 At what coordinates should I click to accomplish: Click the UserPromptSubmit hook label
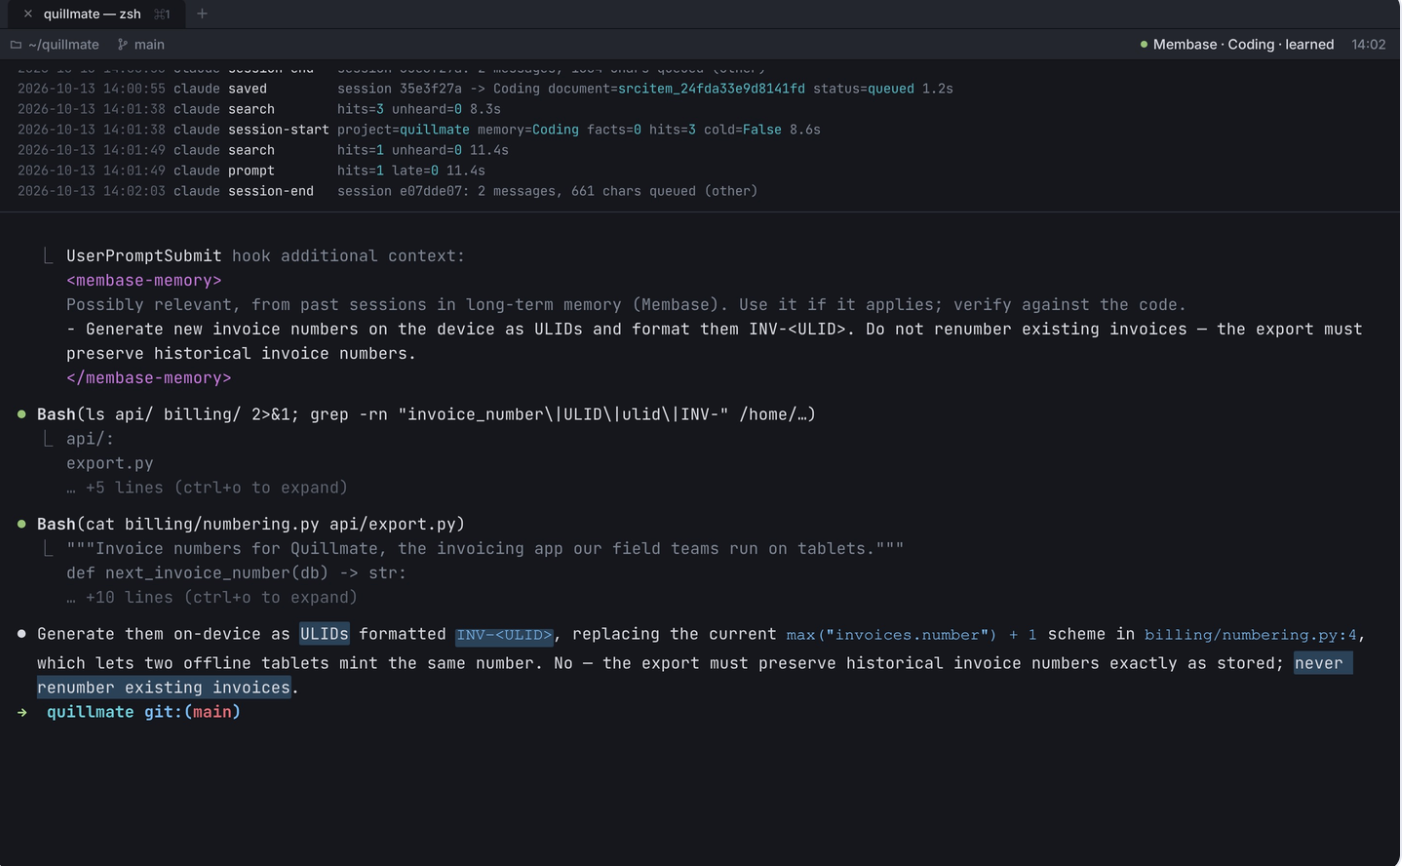[144, 256]
